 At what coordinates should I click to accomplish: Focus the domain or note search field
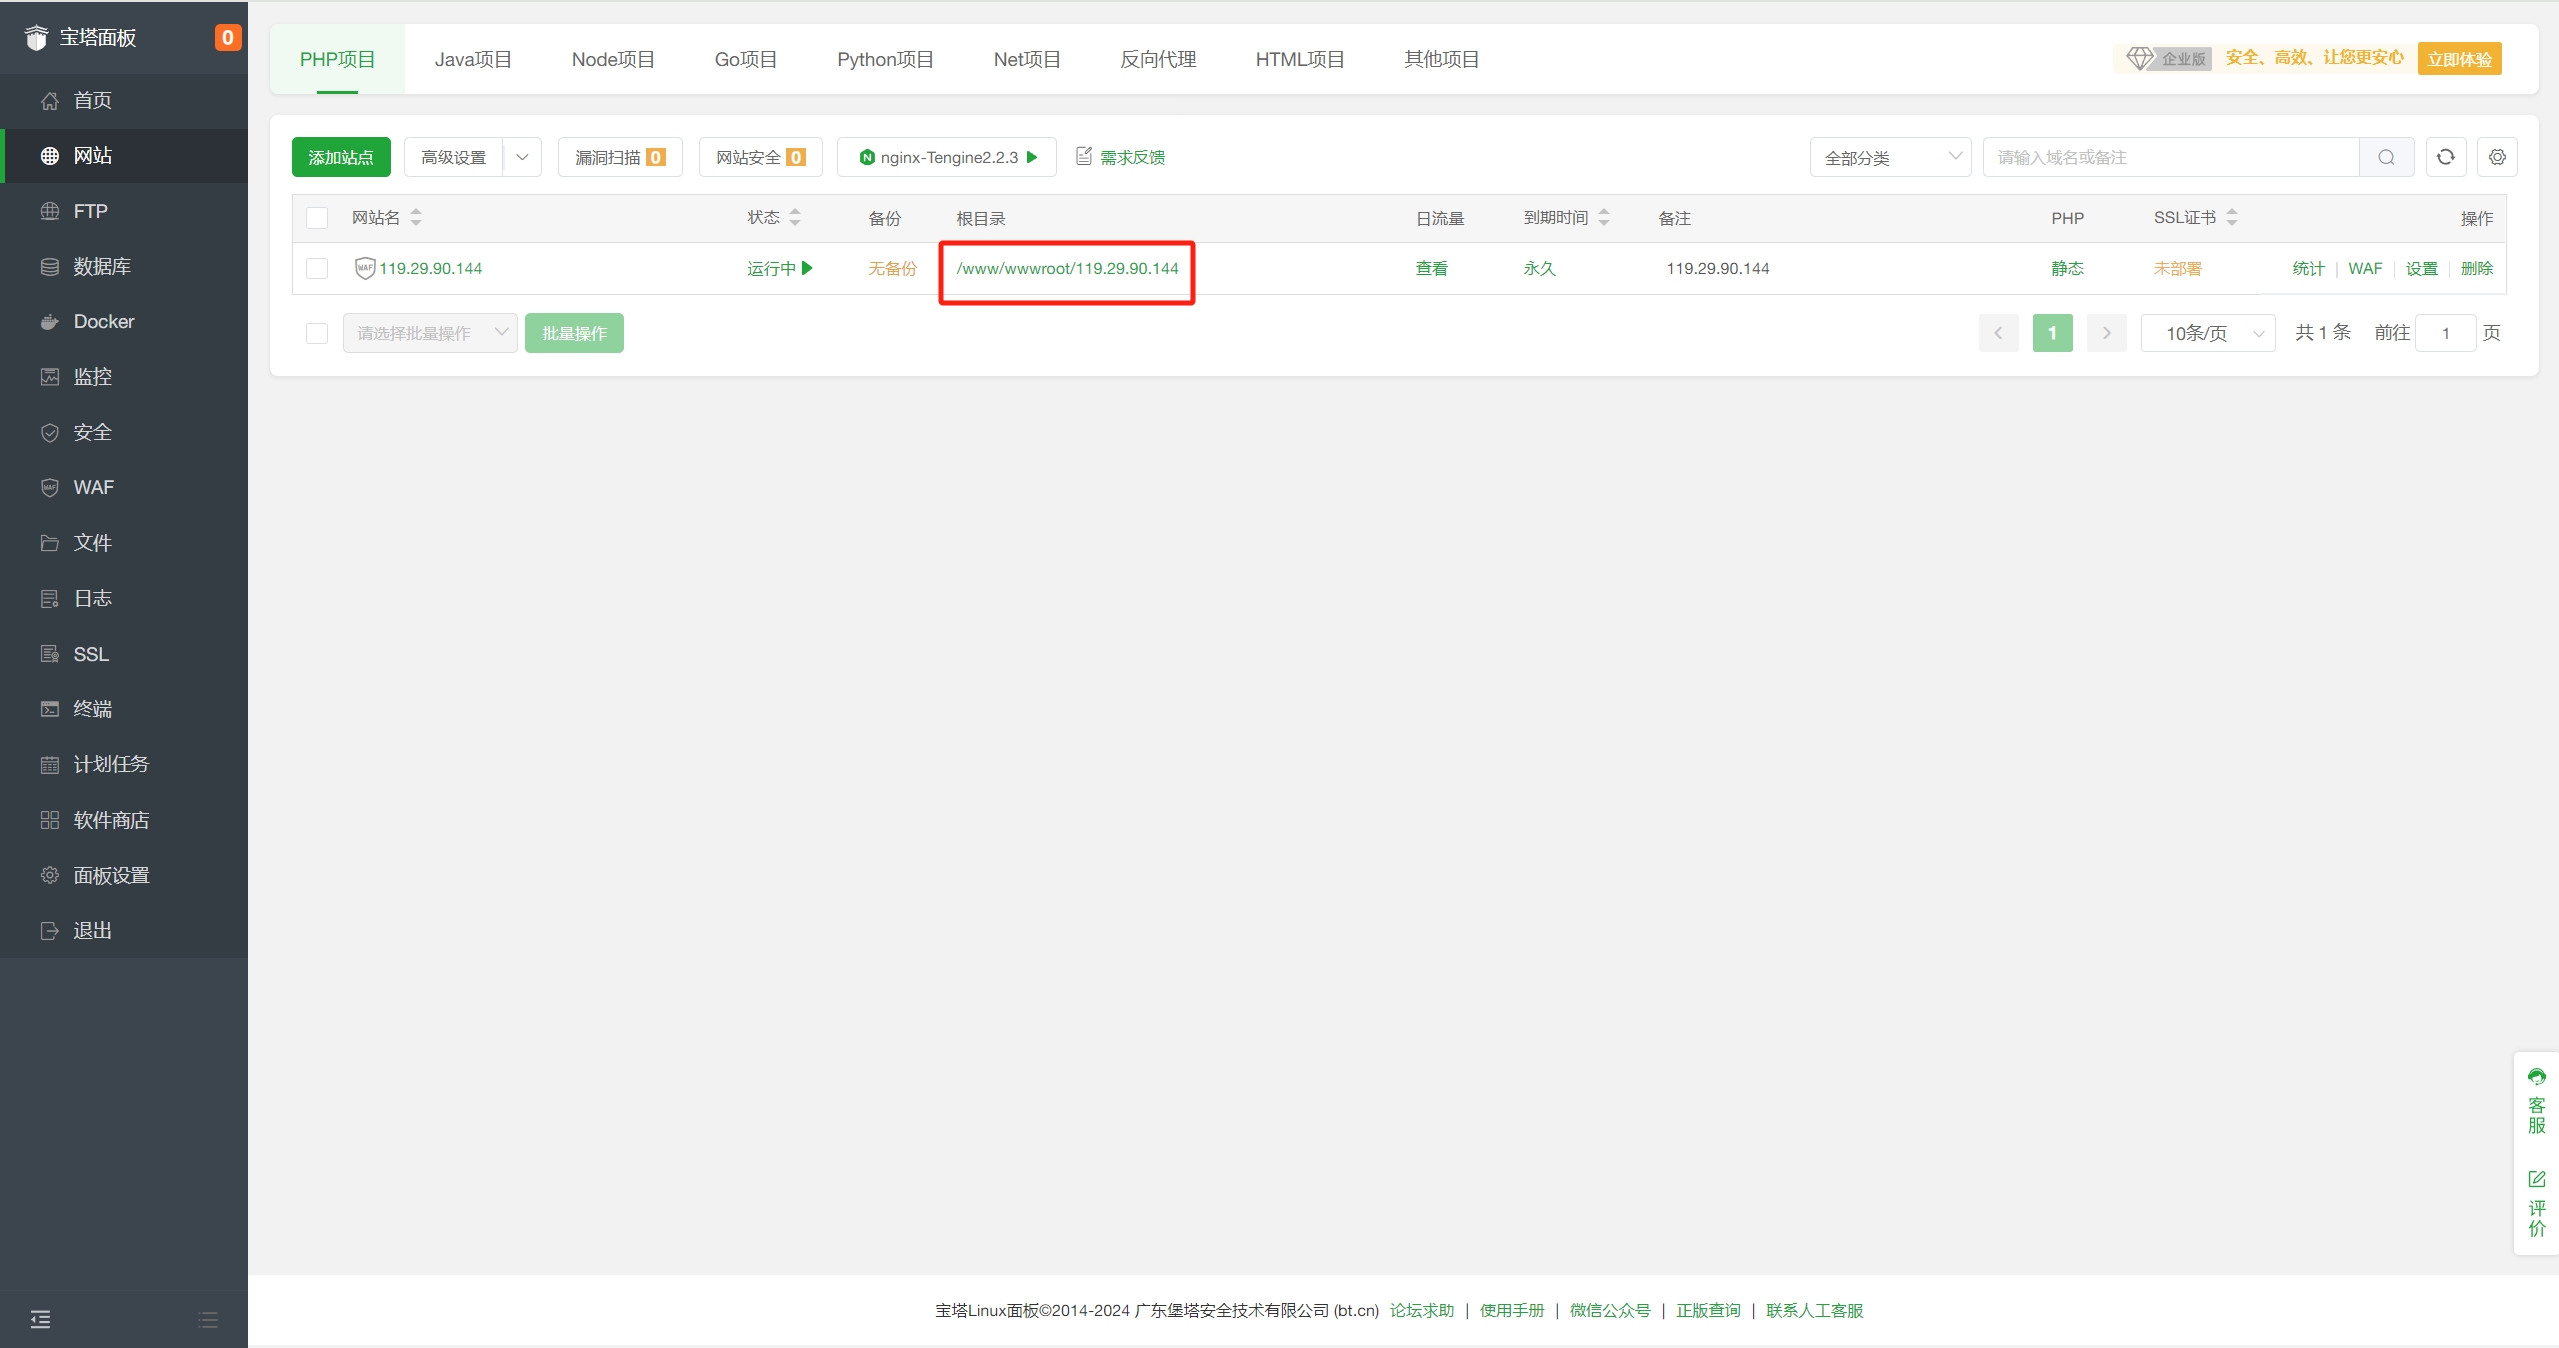coord(2170,157)
